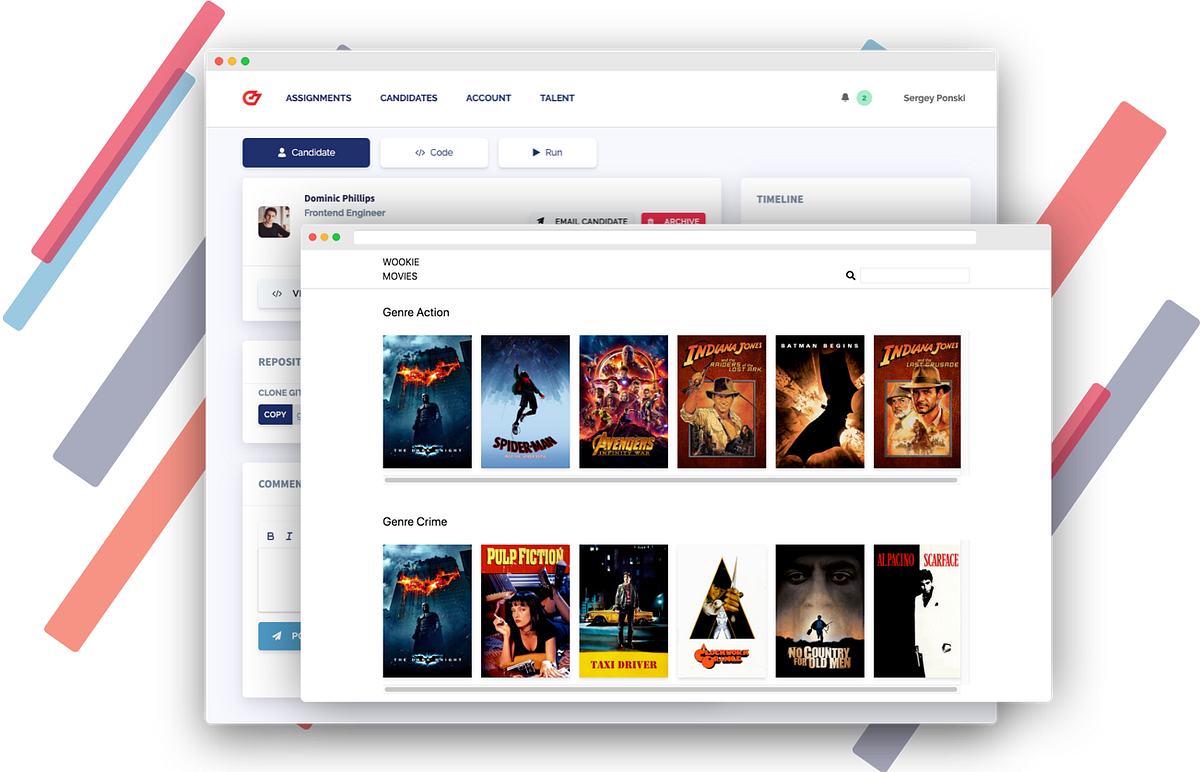1200x772 pixels.
Task: Open the Assignments menu item
Action: [x=318, y=97]
